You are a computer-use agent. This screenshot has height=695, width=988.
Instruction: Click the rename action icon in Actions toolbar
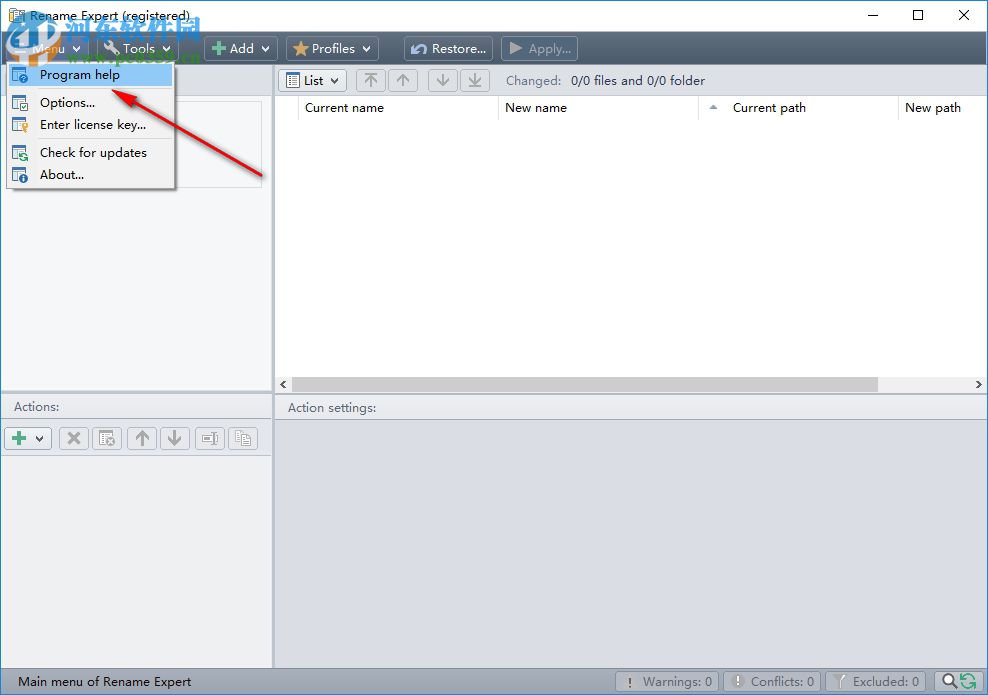[209, 438]
